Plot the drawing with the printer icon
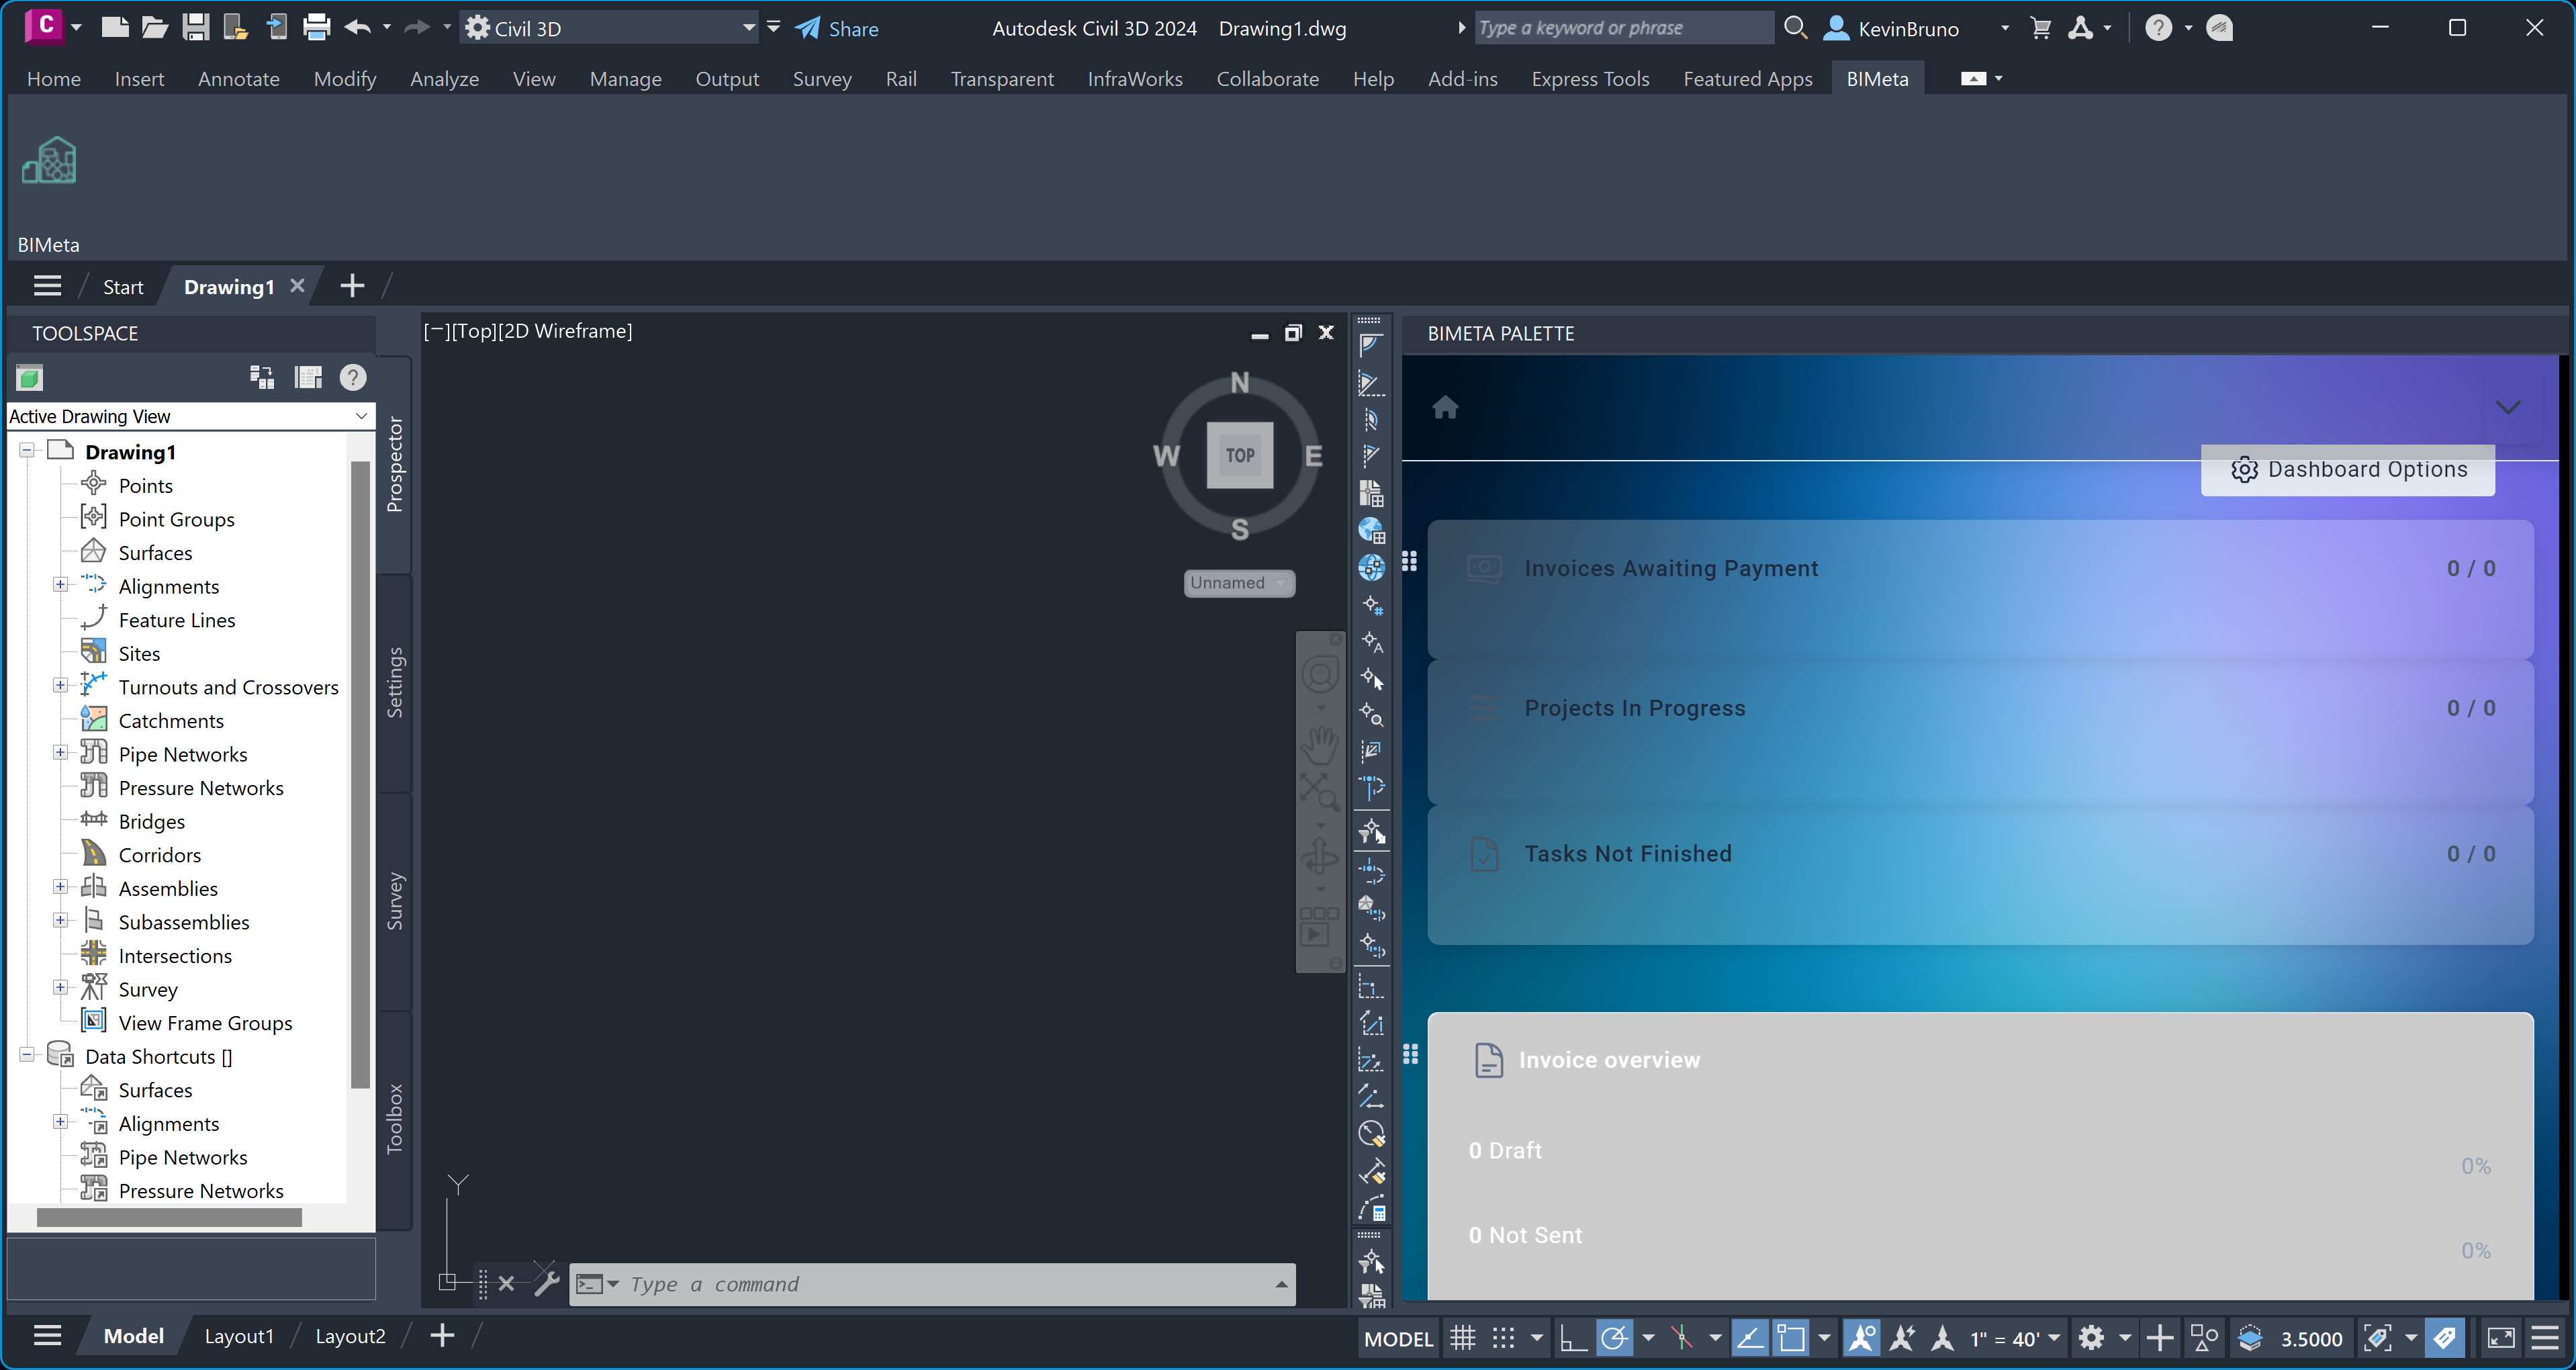Viewport: 2576px width, 1370px height. click(316, 27)
